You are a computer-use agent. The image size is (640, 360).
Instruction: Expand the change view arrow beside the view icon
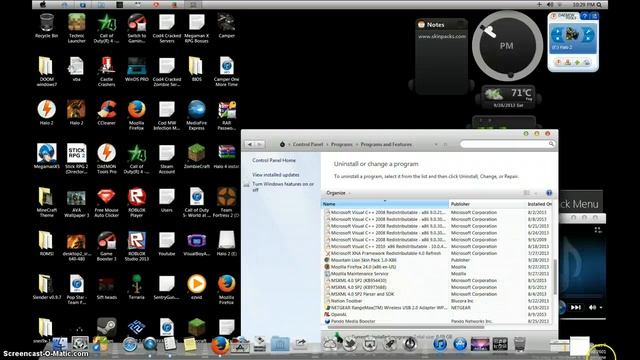pyautogui.click(x=536, y=193)
